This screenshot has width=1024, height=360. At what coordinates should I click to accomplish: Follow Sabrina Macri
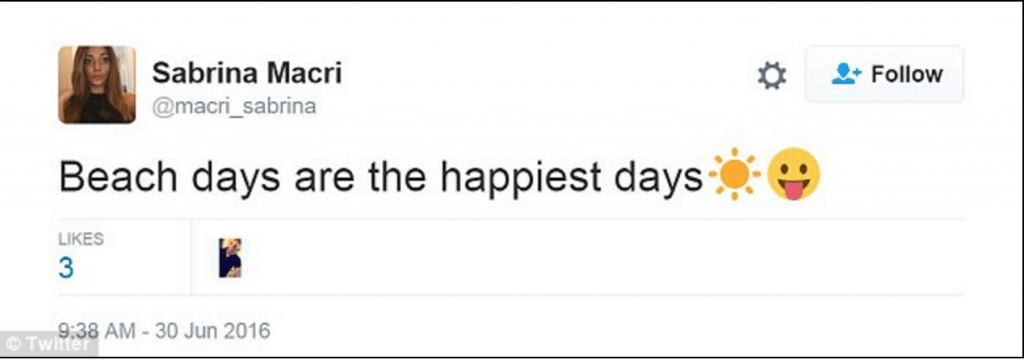pos(884,74)
